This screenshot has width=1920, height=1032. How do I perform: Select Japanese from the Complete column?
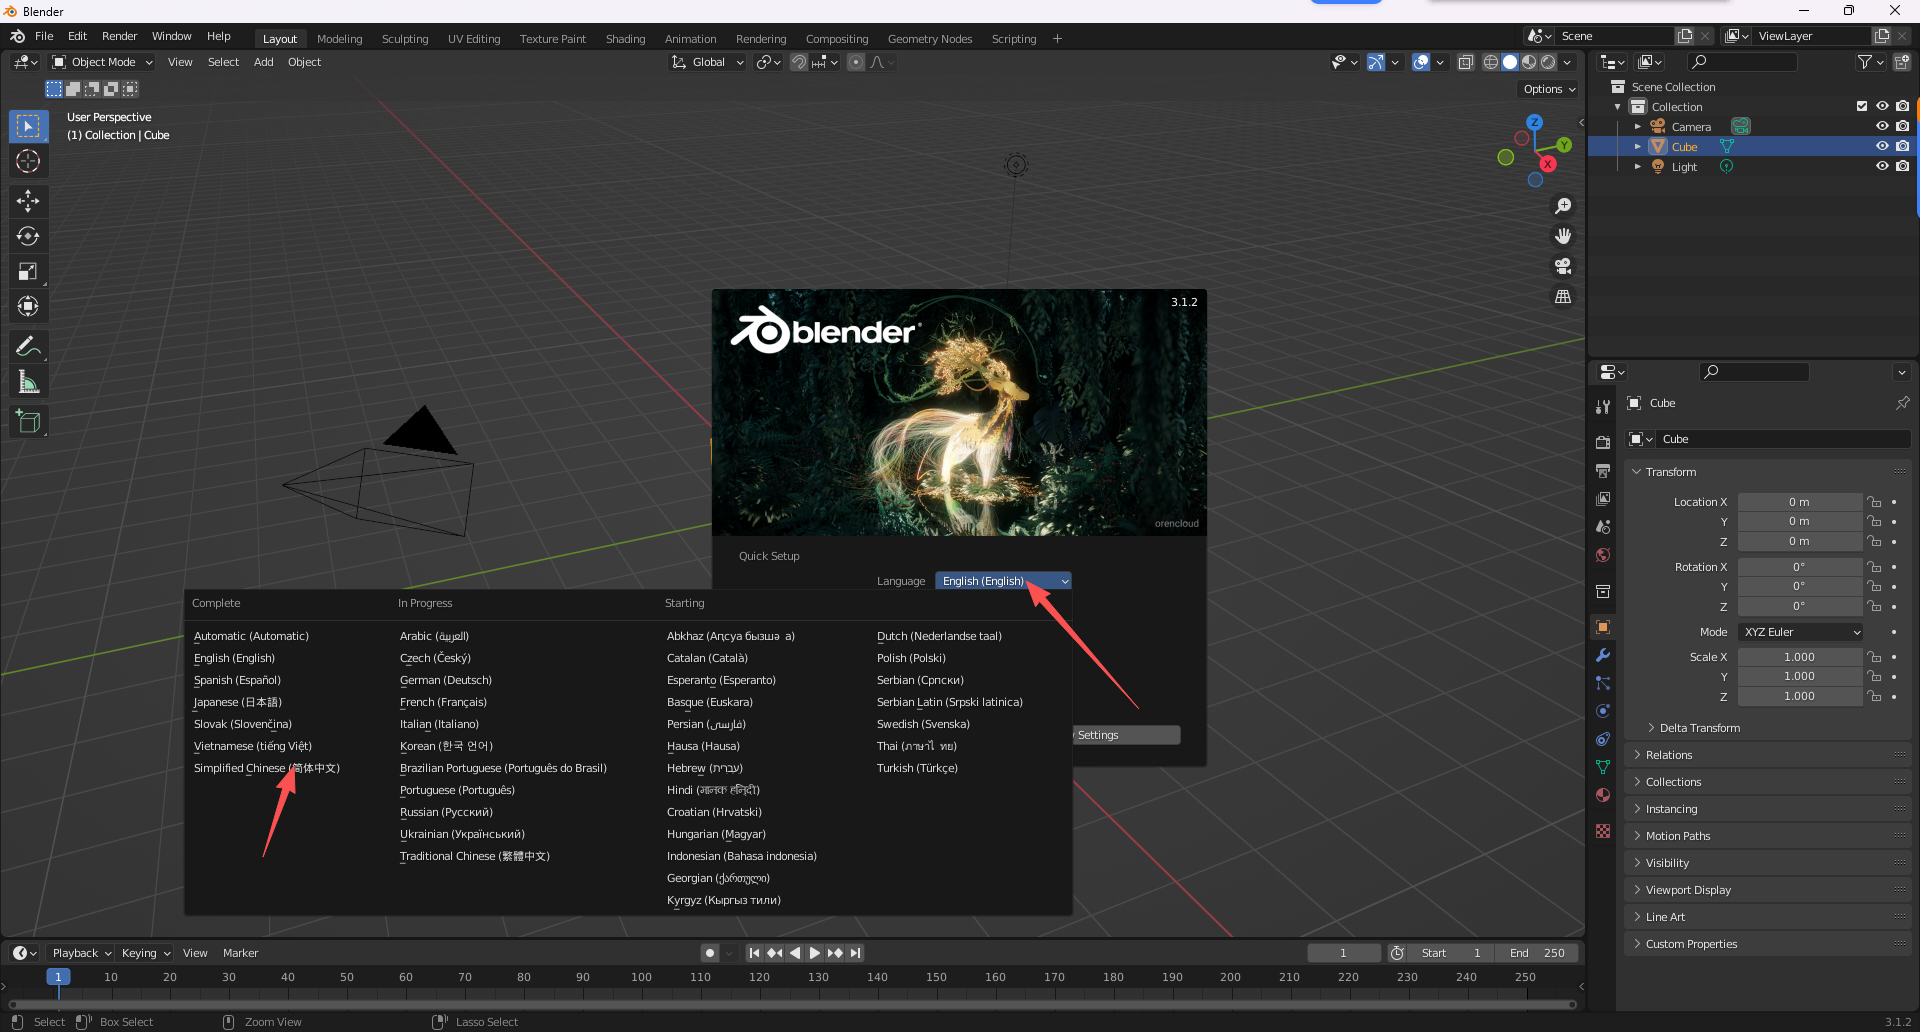click(x=238, y=702)
